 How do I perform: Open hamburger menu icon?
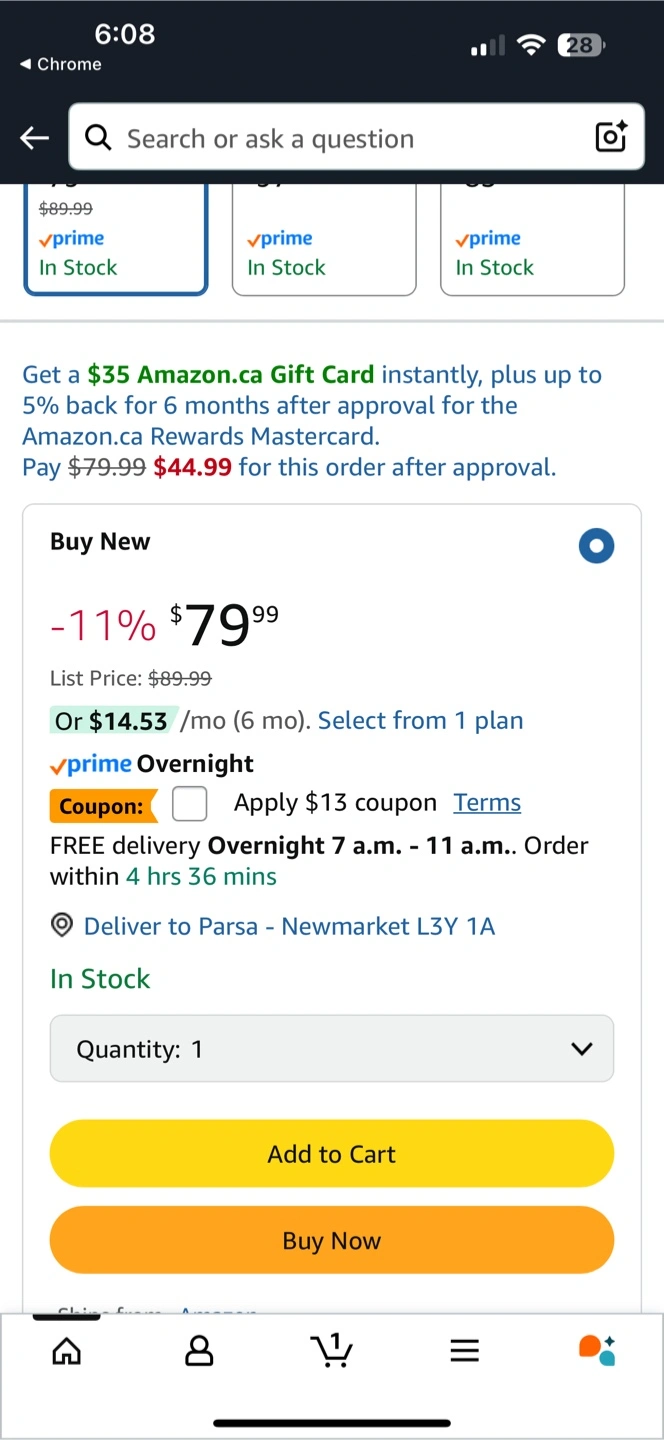click(x=465, y=1352)
